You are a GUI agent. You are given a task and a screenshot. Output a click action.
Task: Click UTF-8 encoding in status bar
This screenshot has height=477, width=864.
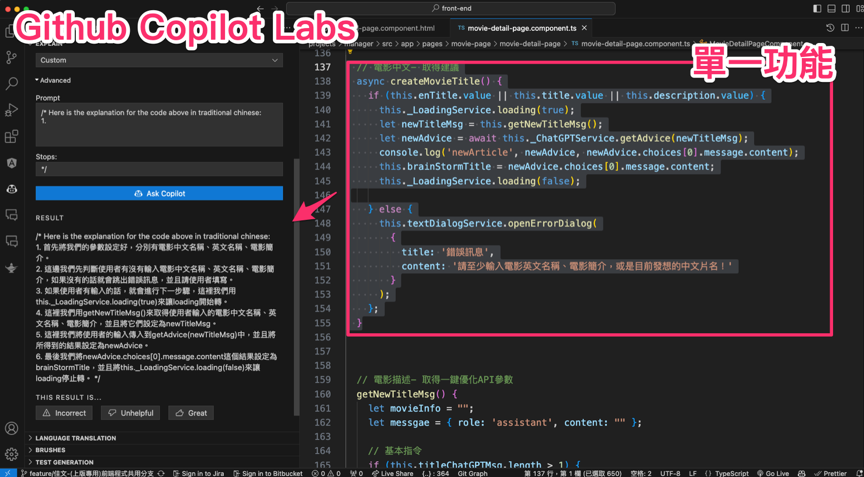670,473
